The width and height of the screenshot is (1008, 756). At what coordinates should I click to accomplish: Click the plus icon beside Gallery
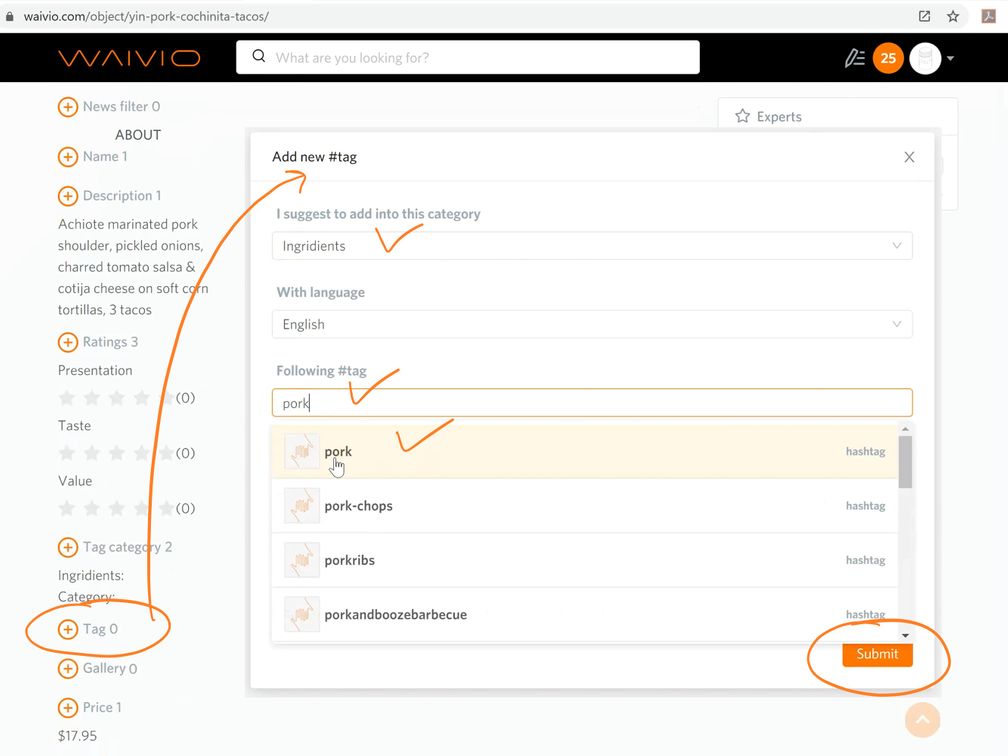pos(67,668)
